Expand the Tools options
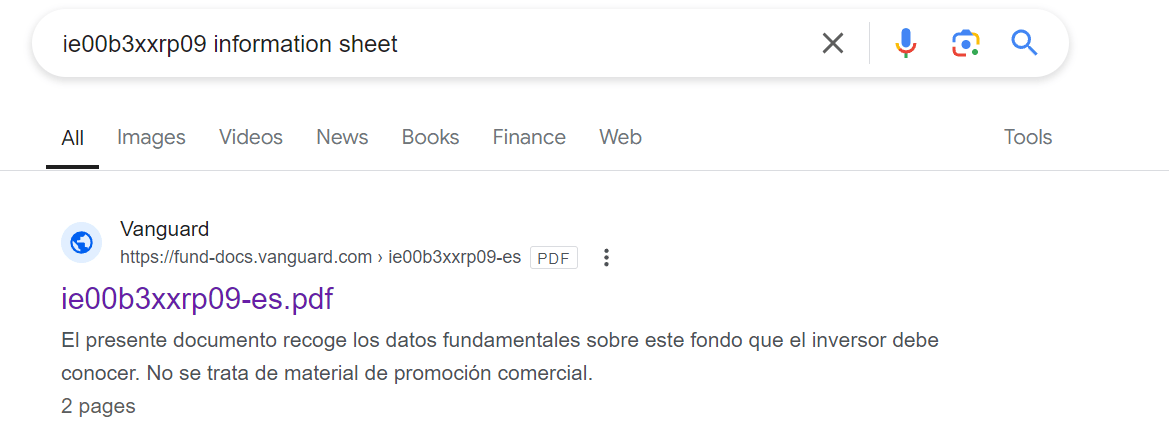Viewport: 1169px width, 429px height. pyautogui.click(x=1027, y=137)
